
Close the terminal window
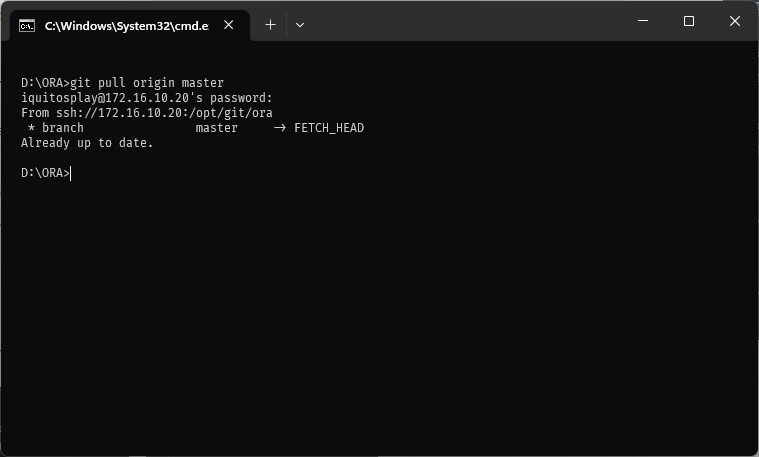[735, 21]
